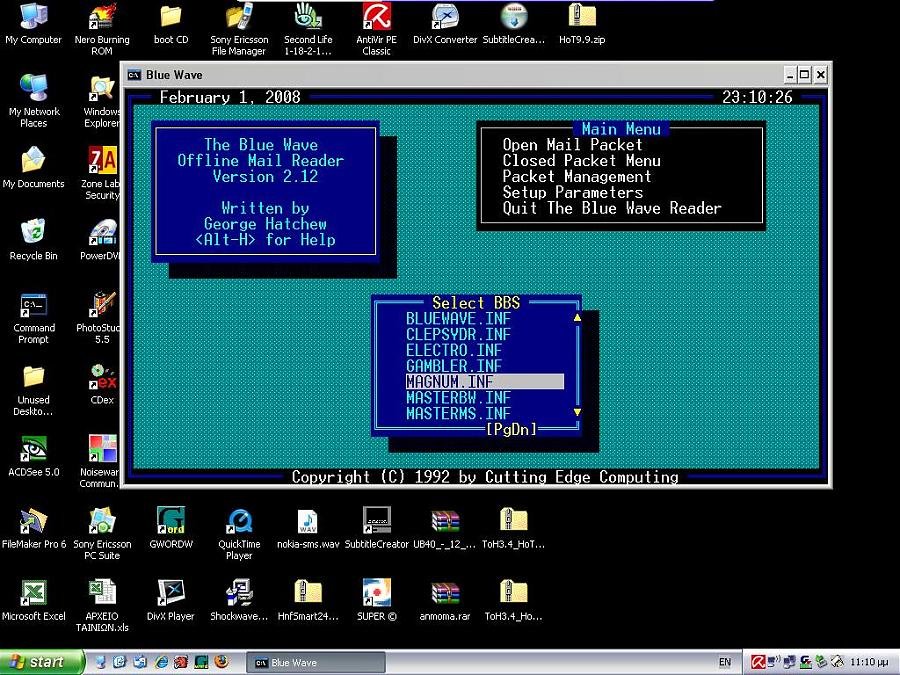900x675 pixels.
Task: Launch the Shockwave desktop shortcut
Action: (x=239, y=600)
